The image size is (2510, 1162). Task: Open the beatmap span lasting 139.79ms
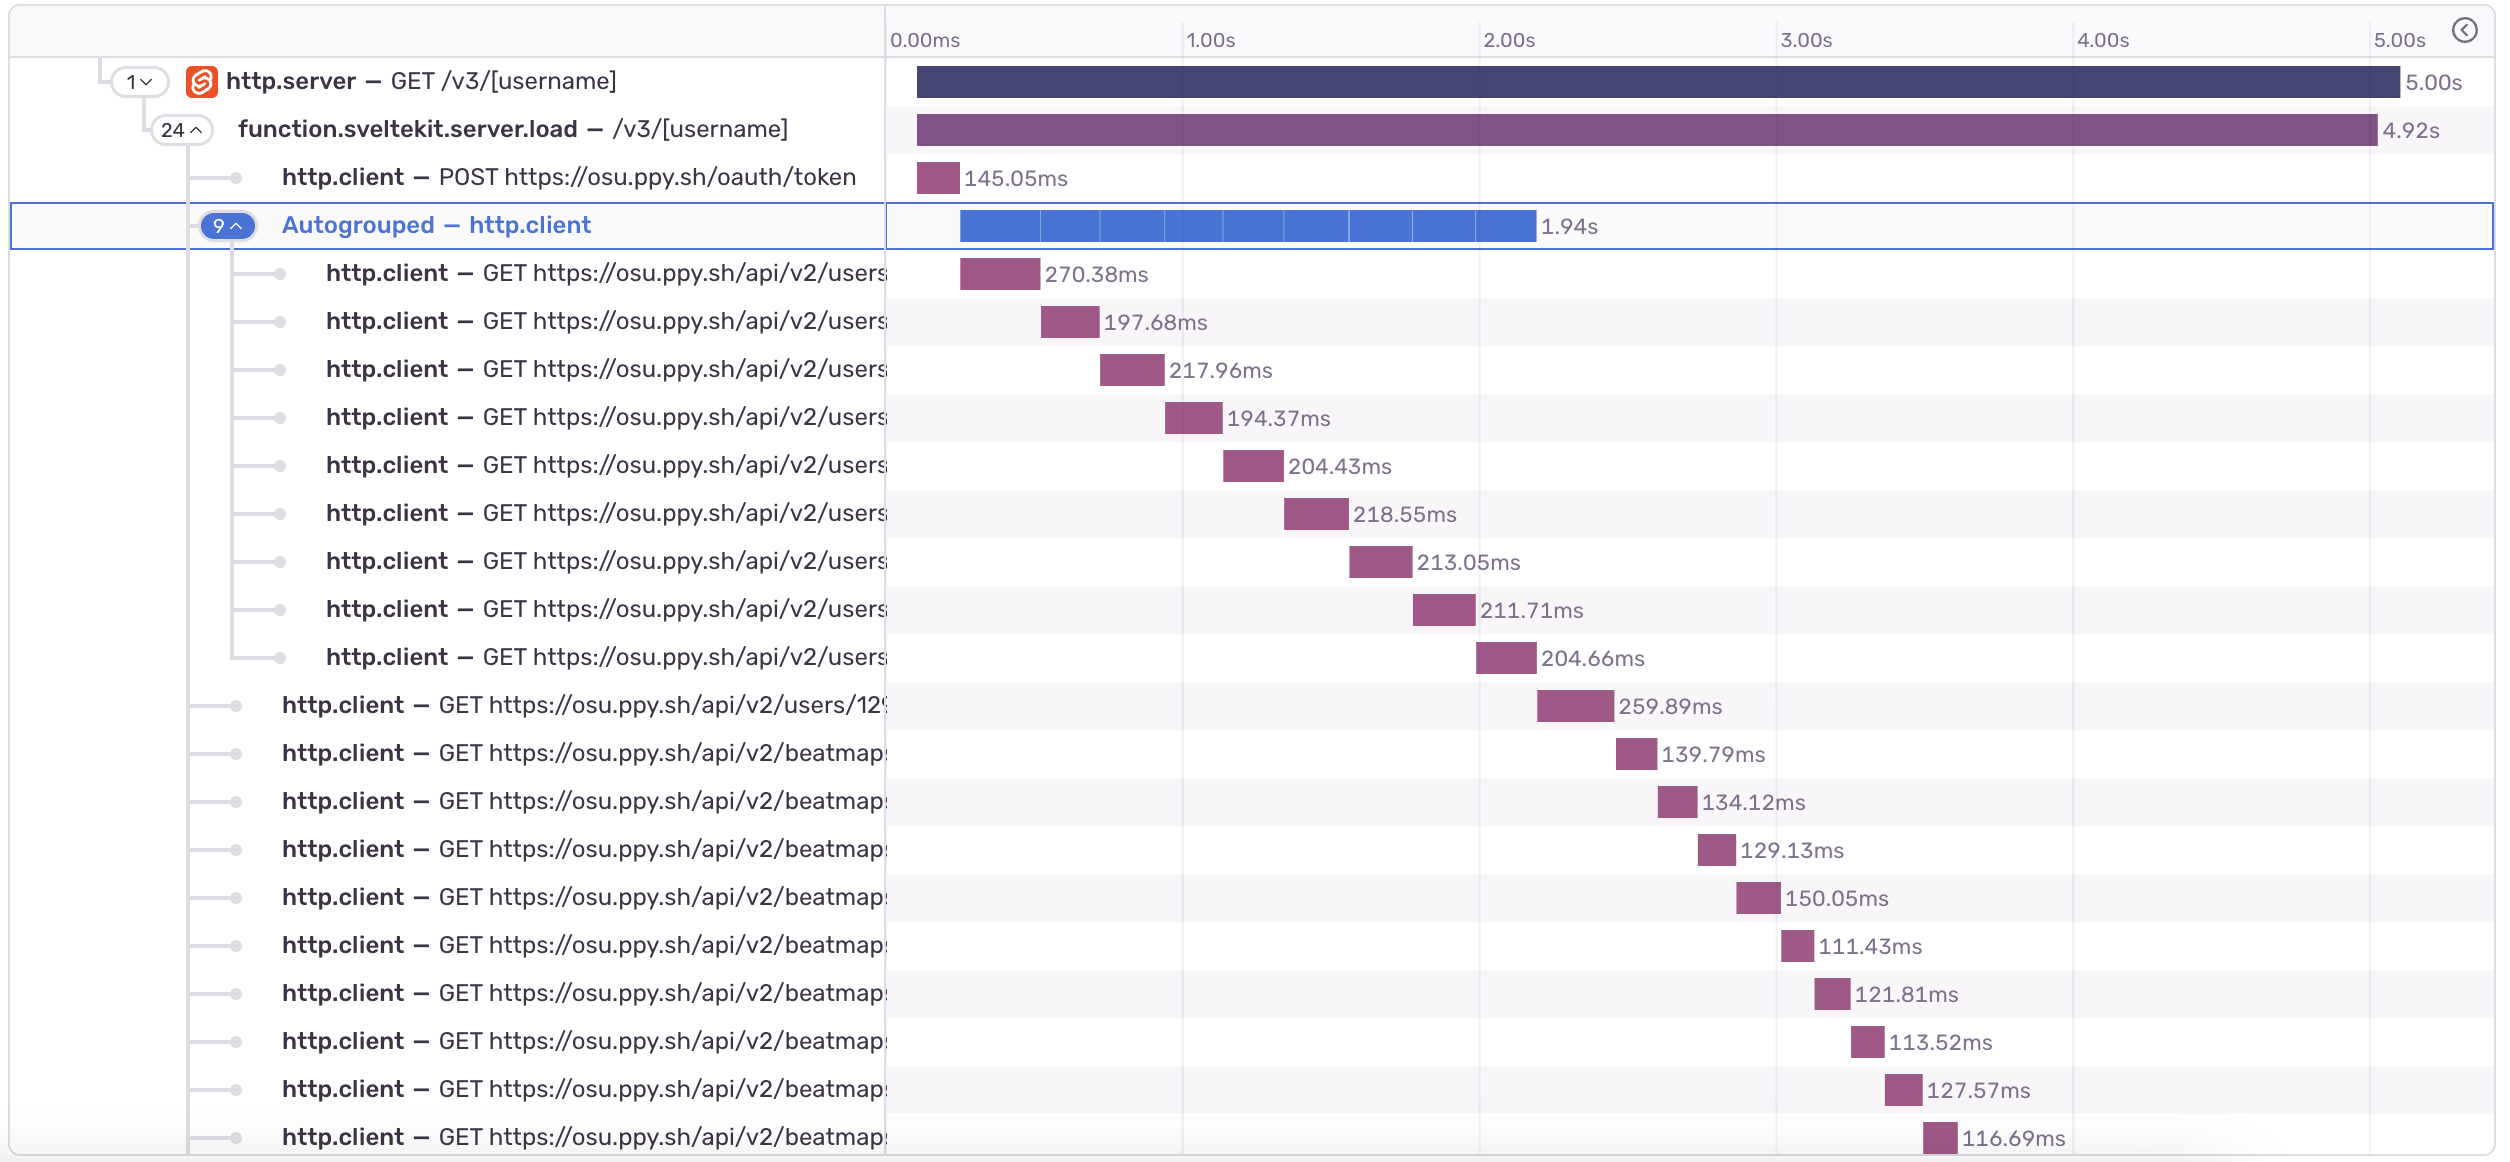tap(1636, 754)
